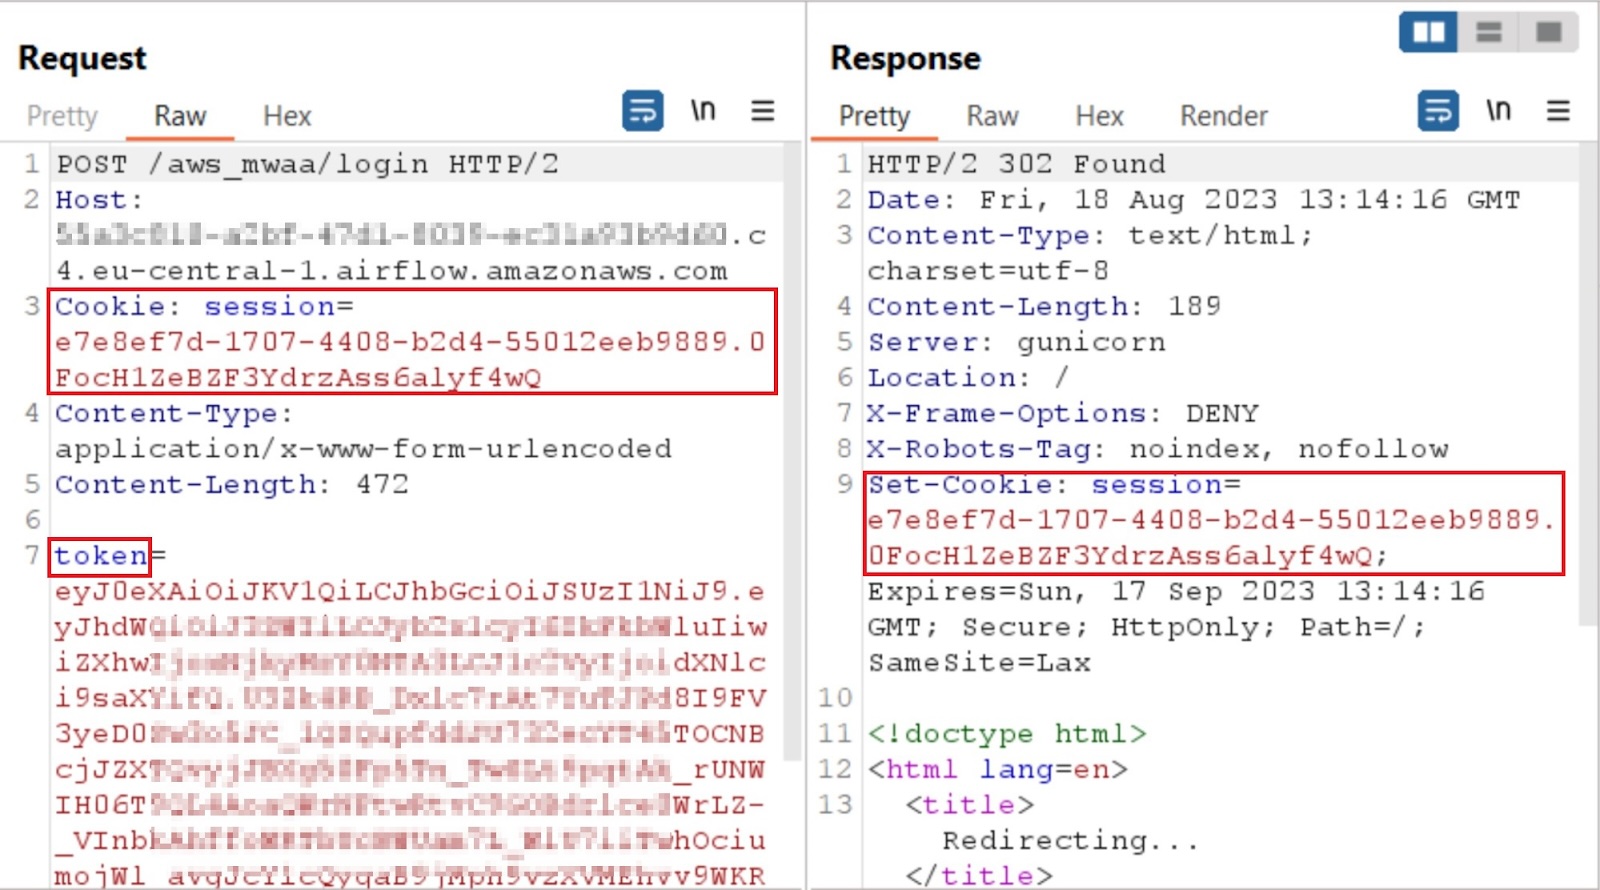Open the Request panel hamburger menu
1600x890 pixels.
pos(763,110)
